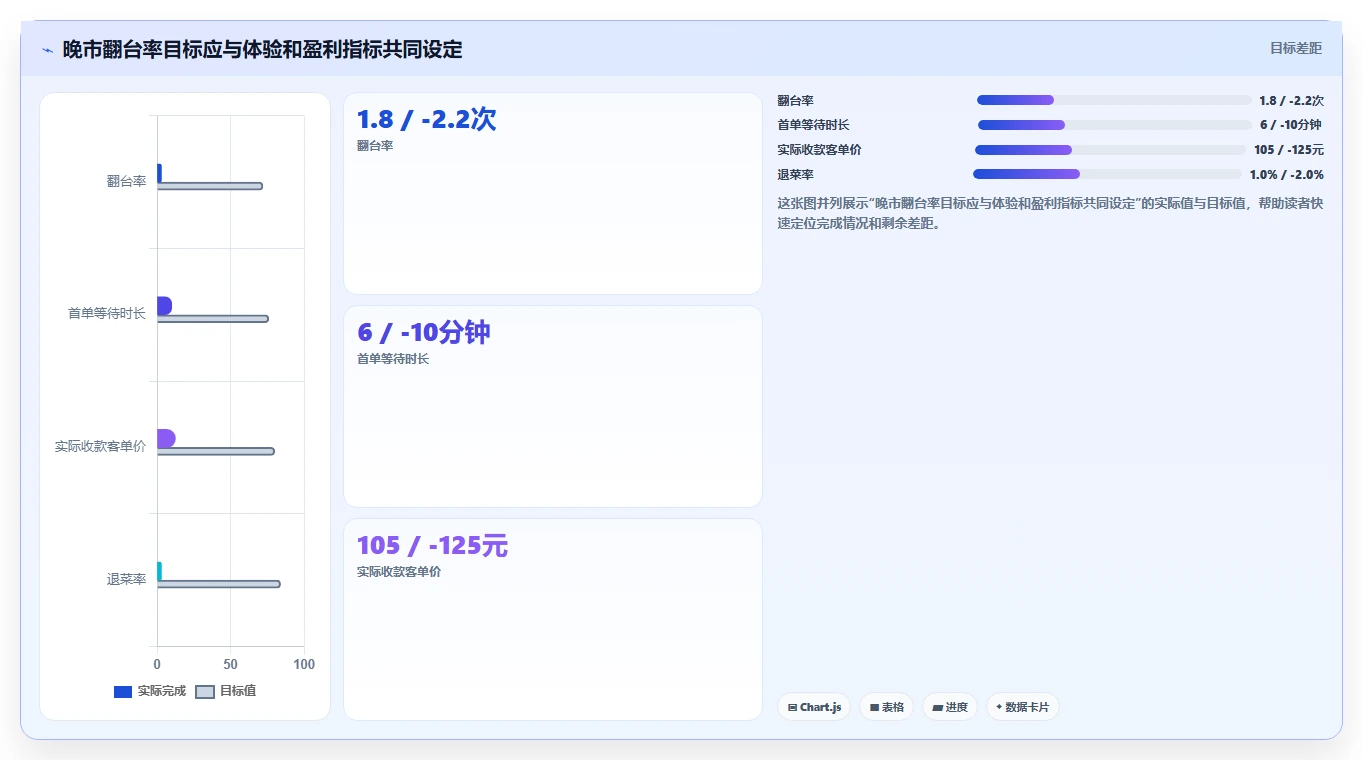
Task: Click the 1.0% / -2.0% value in progress list
Action: tap(1286, 174)
